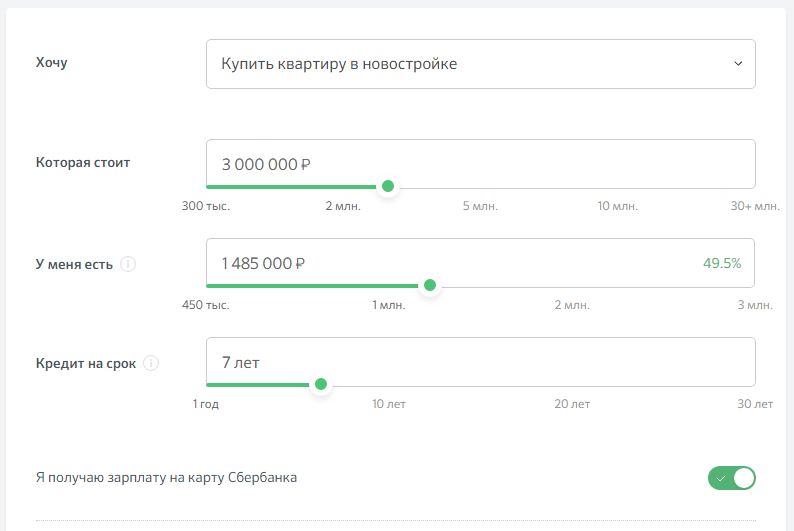
Task: Click the '2 млн.' mark under the down payment slider
Action: 572,305
